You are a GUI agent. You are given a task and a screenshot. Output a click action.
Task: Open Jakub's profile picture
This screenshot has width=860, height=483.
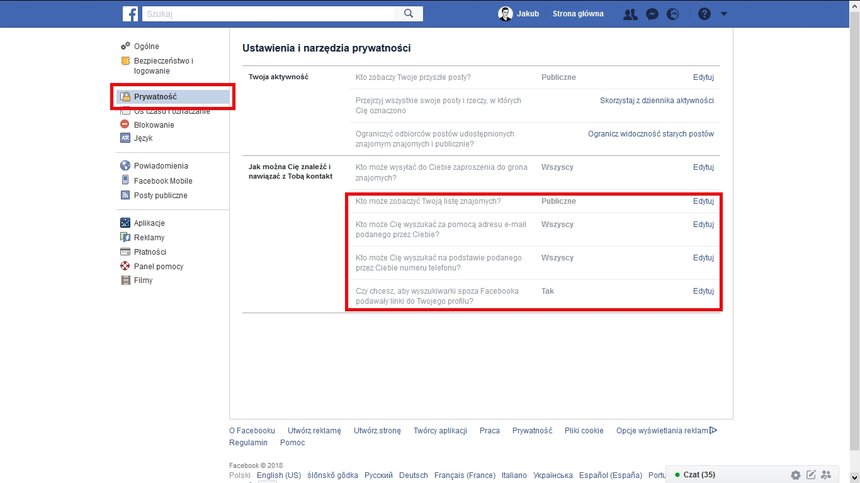point(505,14)
